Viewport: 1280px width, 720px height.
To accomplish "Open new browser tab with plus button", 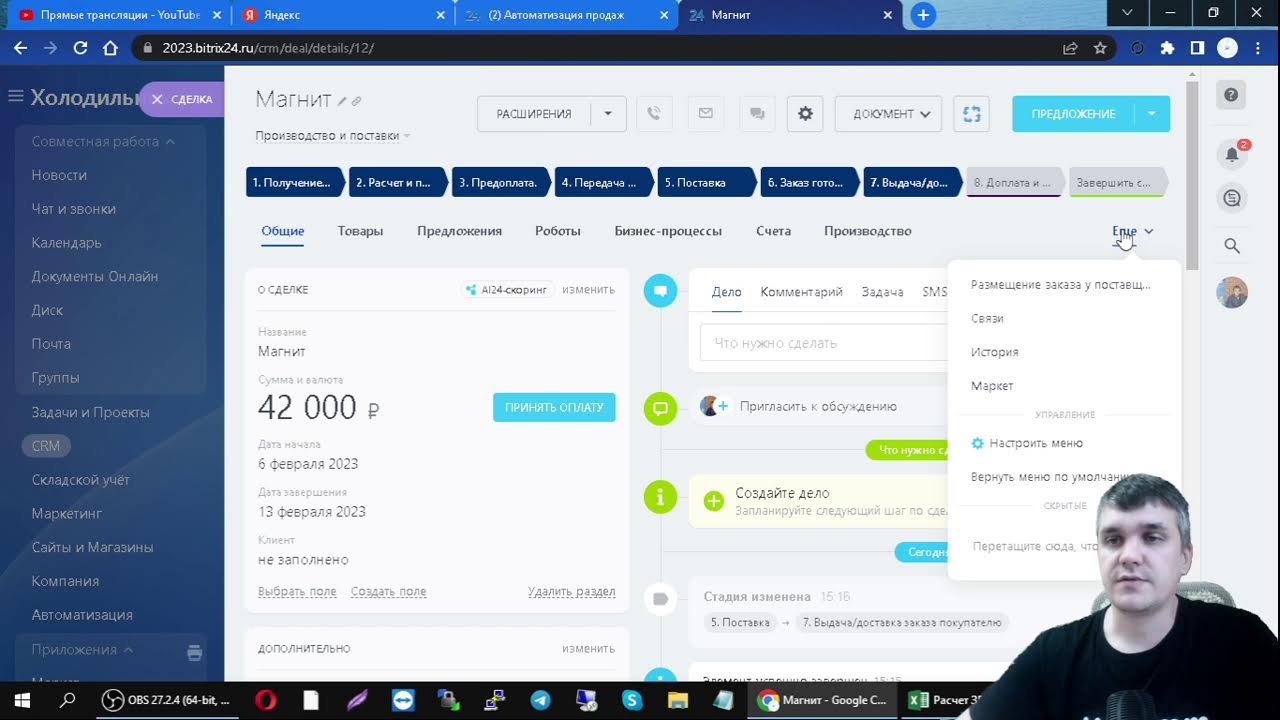I will click(923, 15).
